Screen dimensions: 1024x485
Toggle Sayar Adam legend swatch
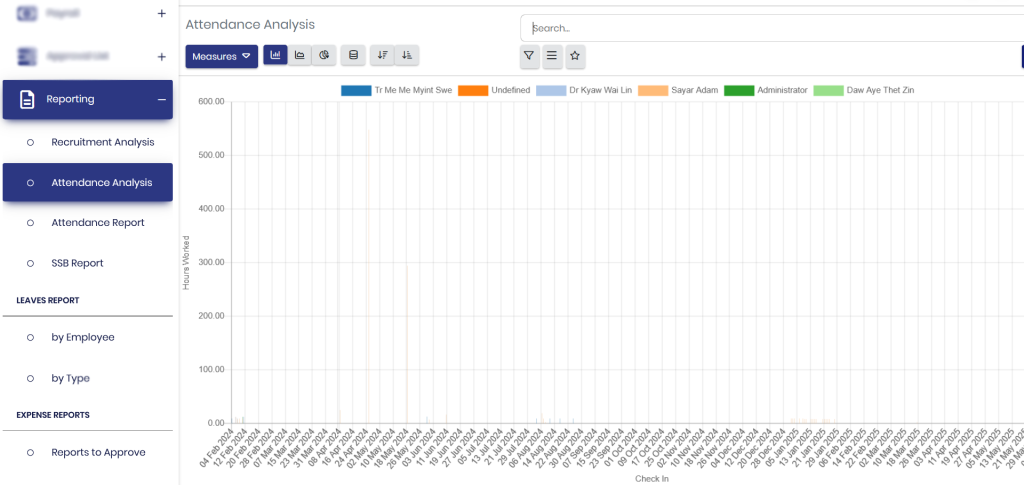[x=652, y=90]
